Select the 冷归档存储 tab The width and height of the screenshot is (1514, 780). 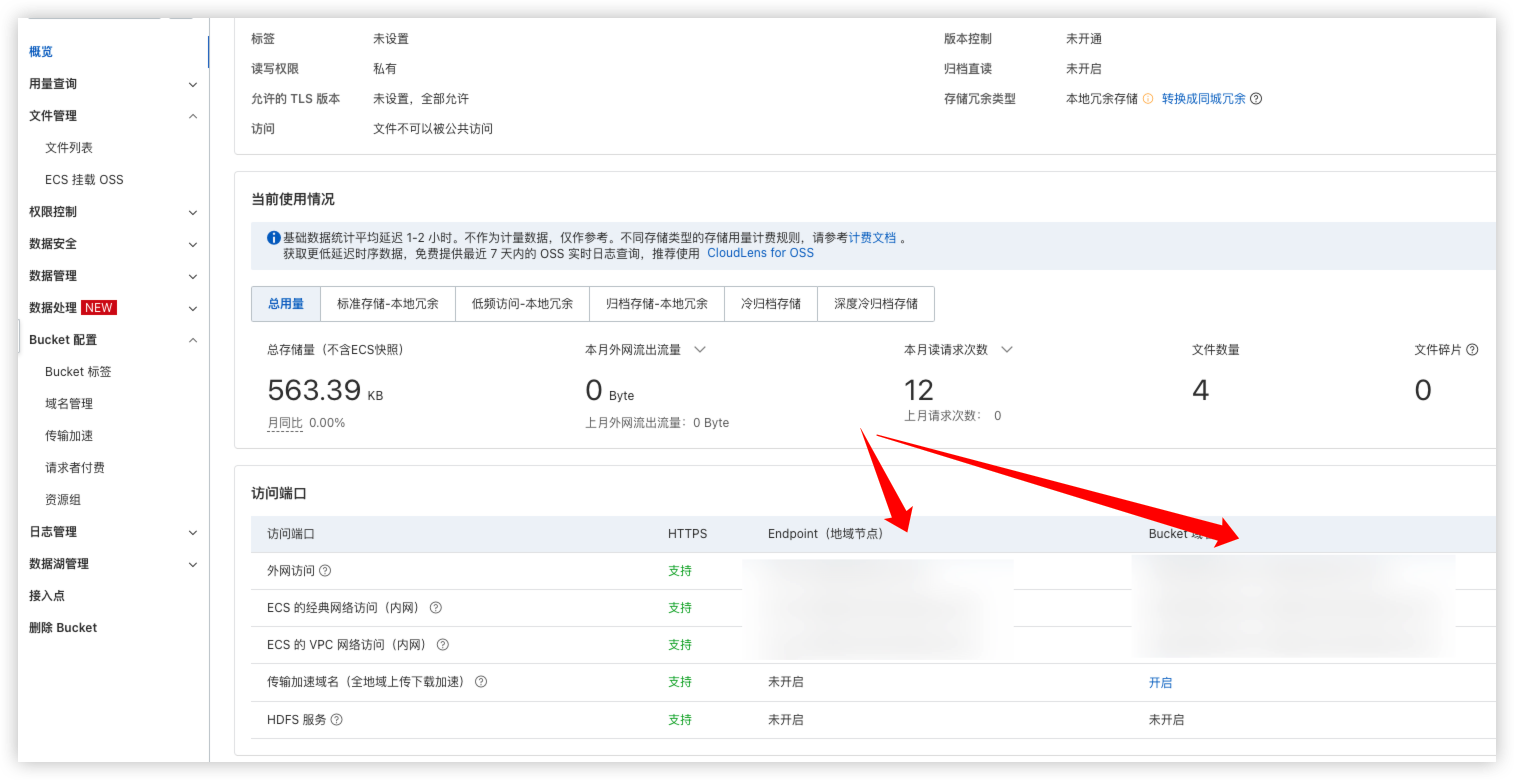click(x=771, y=304)
